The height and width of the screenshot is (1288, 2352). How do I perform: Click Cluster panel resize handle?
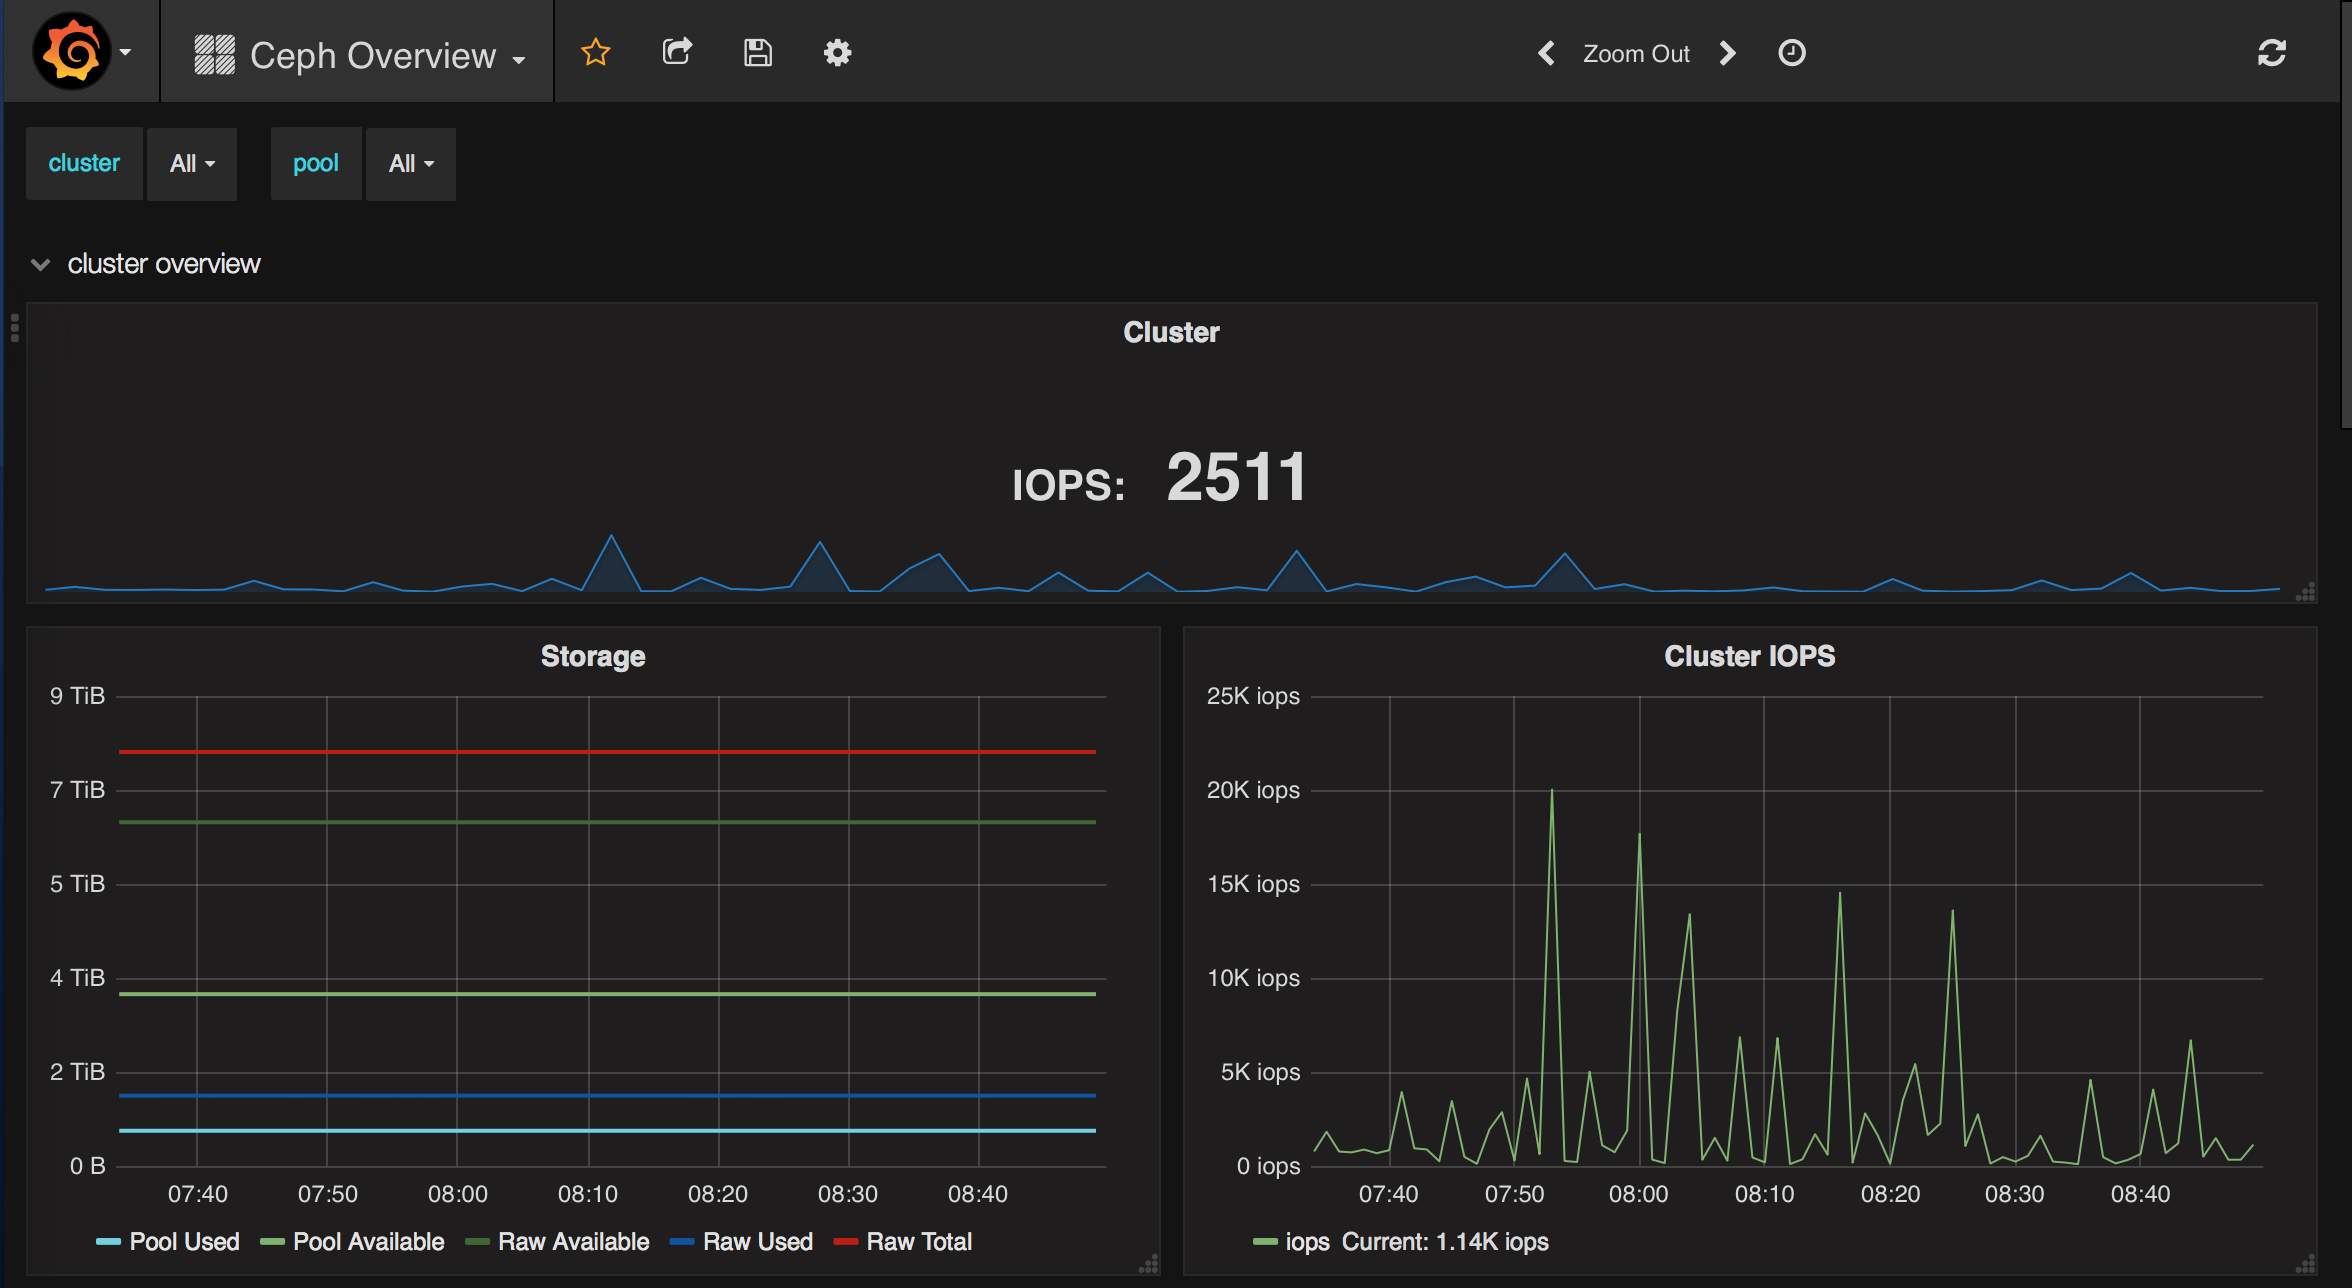pos(2306,592)
